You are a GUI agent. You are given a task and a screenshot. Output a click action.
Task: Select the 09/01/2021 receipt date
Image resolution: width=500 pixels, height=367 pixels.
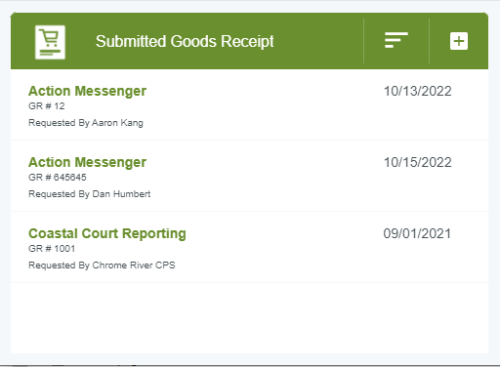pyautogui.click(x=417, y=234)
